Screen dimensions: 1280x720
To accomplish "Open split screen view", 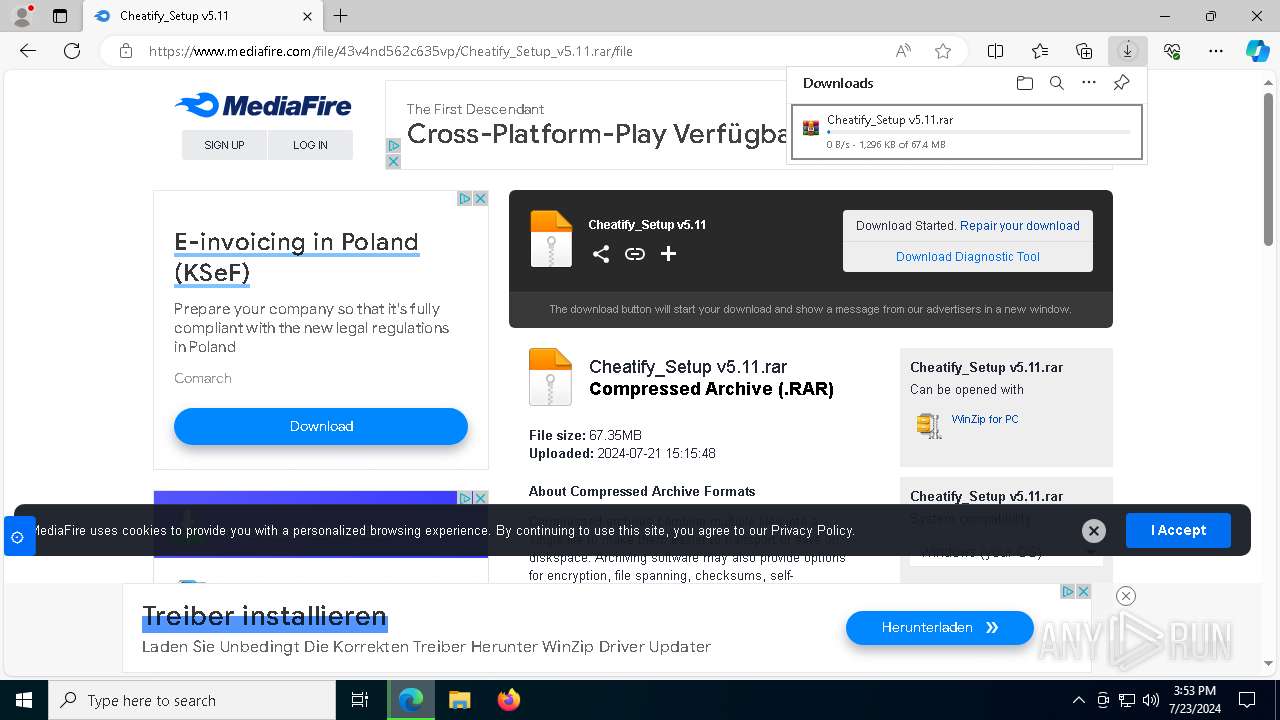I will click(x=996, y=51).
